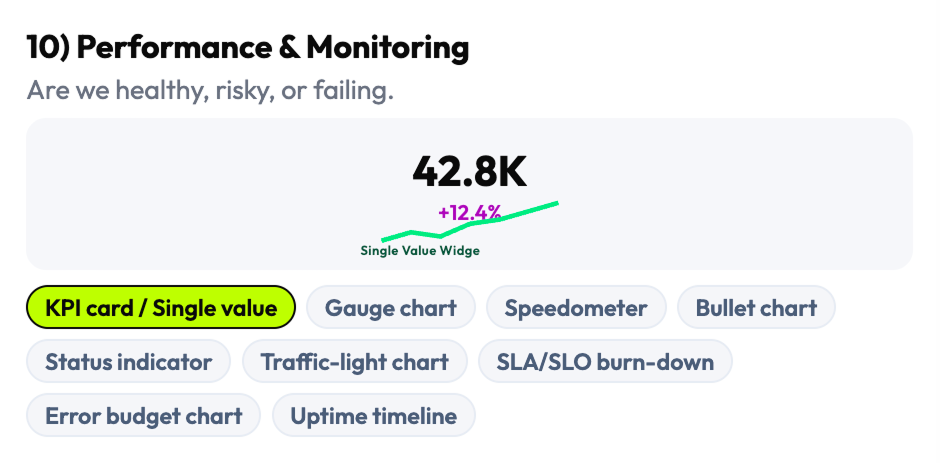Click the left starting tip of the sparkline
This screenshot has width=940, height=463.
point(385,240)
